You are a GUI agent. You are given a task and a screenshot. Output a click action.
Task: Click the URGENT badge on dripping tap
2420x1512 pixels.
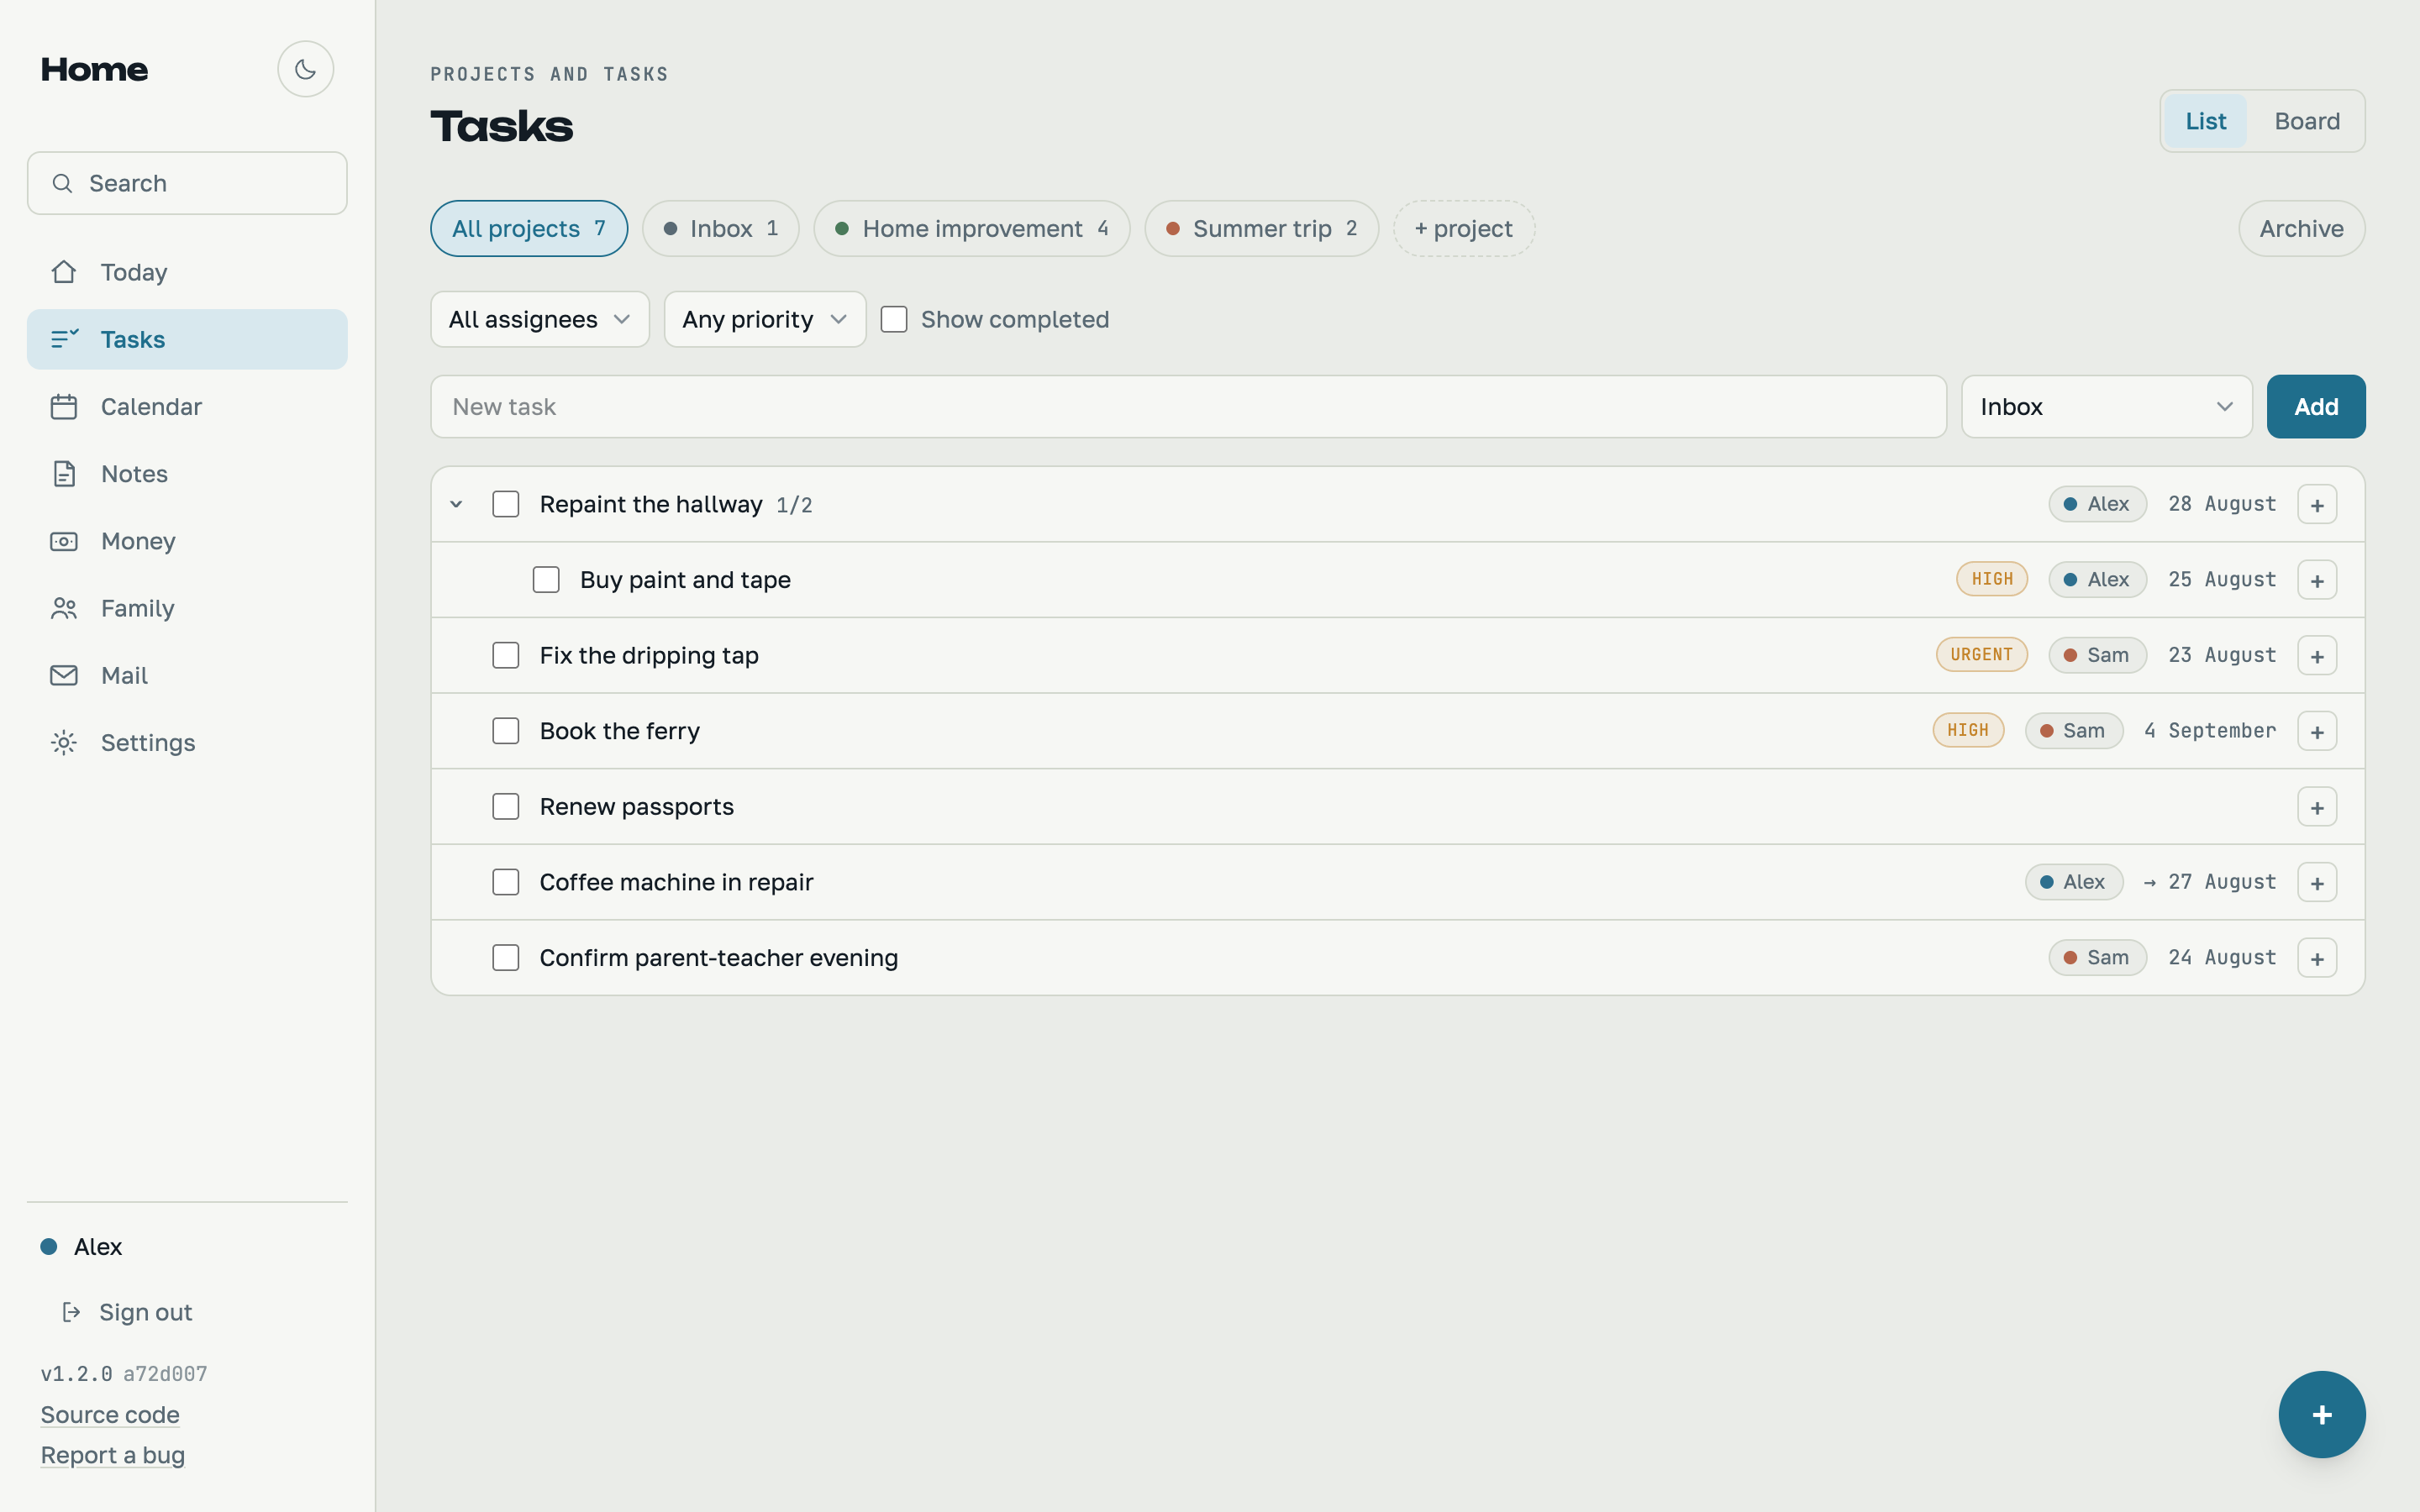point(1981,655)
